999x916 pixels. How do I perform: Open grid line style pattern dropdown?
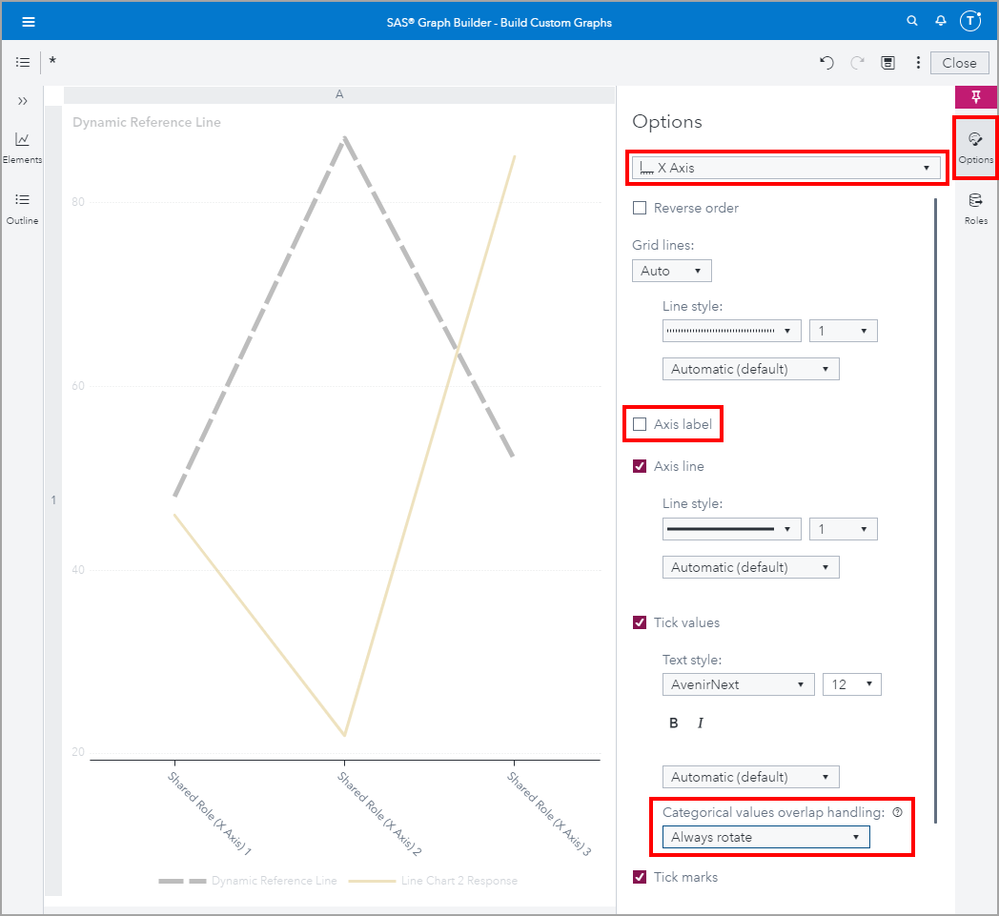pyautogui.click(x=731, y=331)
